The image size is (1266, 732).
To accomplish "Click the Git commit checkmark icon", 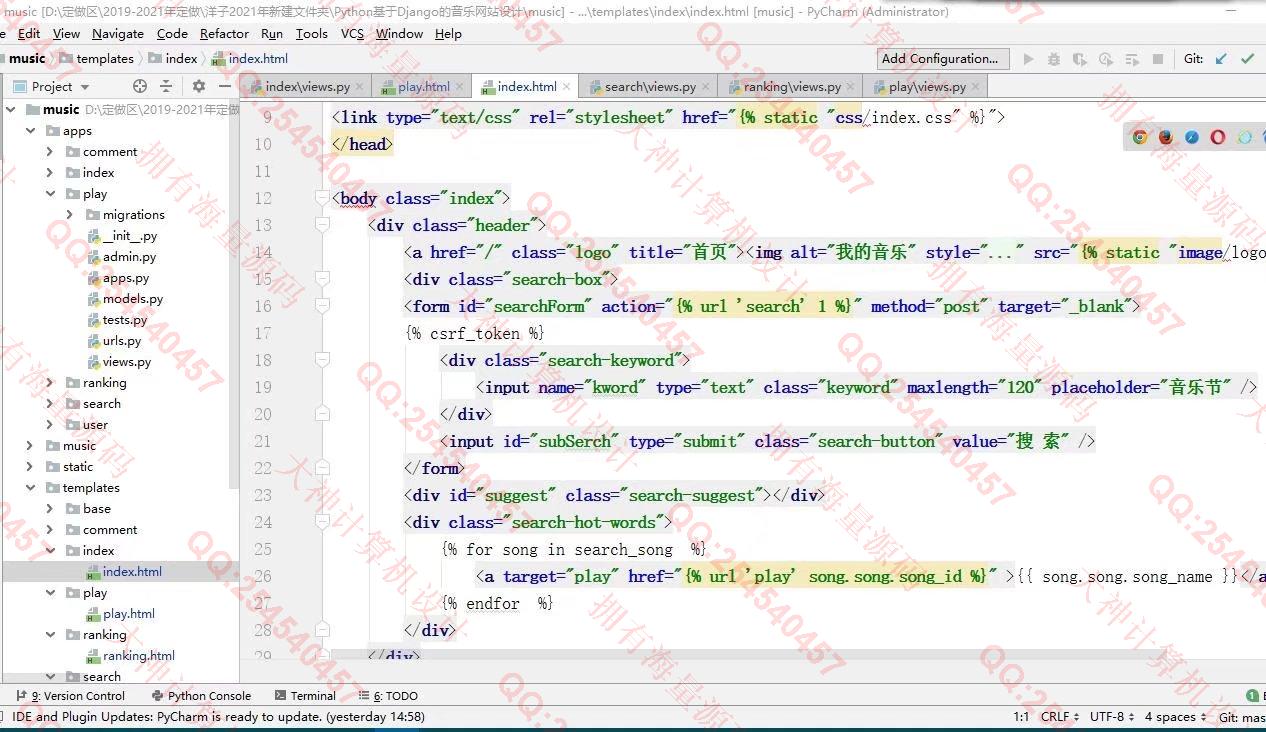I will pos(1248,59).
